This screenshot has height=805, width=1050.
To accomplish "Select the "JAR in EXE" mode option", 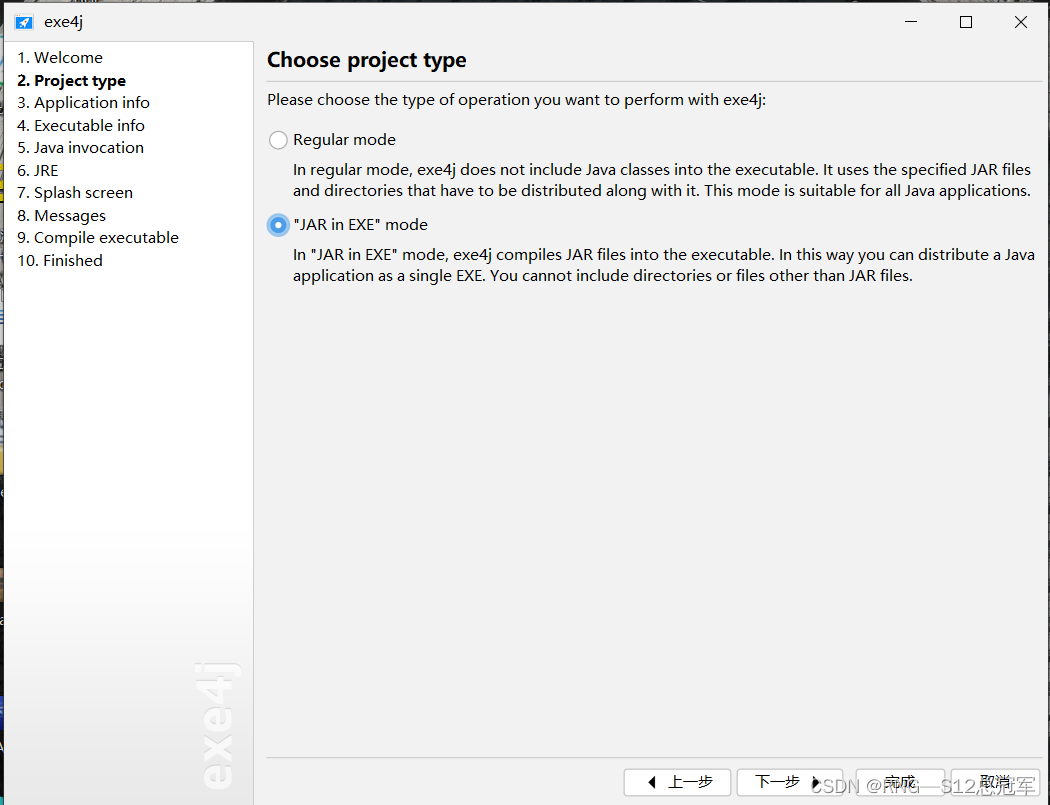I will (x=278, y=224).
